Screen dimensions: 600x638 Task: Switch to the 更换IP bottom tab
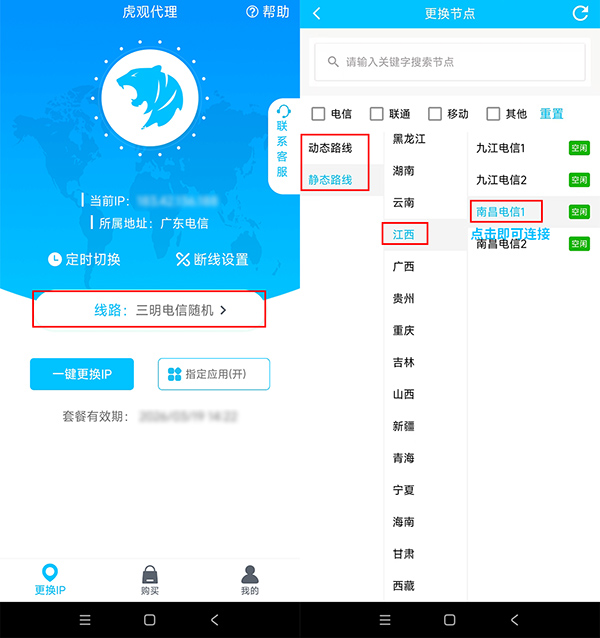pyautogui.click(x=50, y=580)
